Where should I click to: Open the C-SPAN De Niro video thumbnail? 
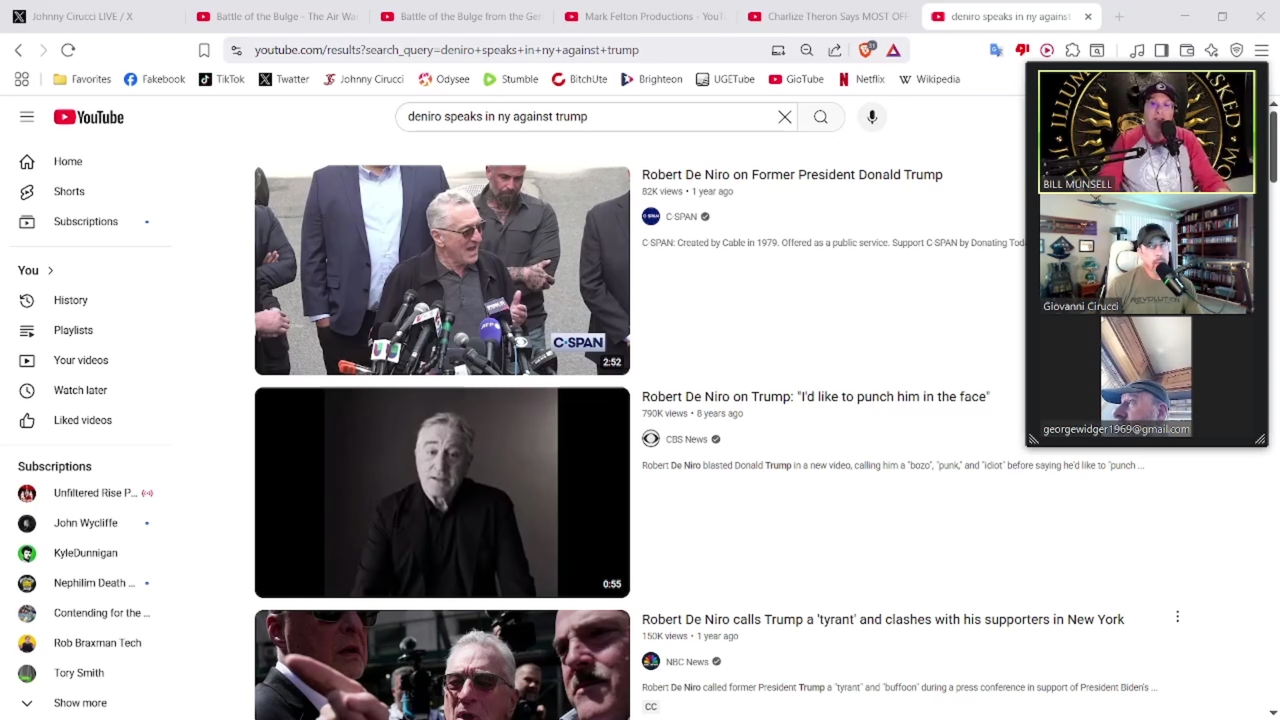tap(442, 270)
